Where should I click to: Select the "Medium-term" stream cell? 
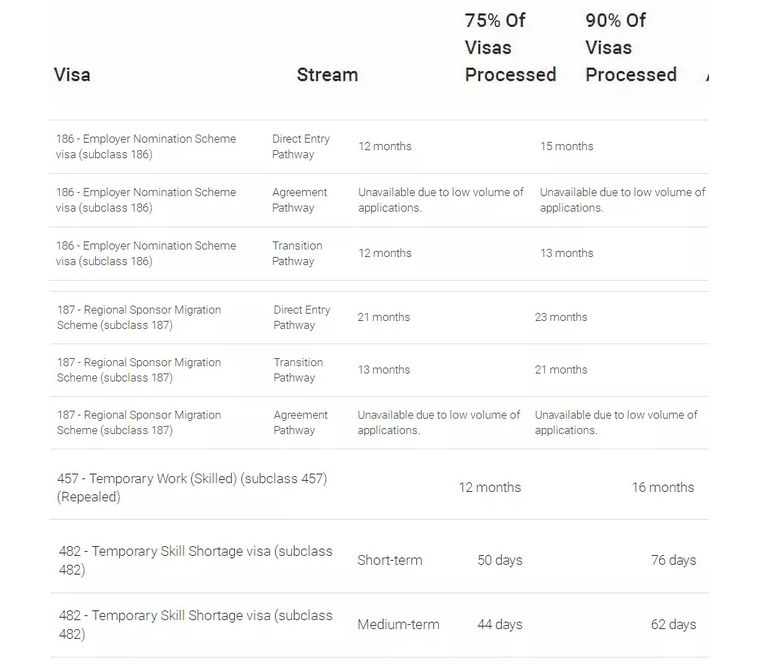(x=398, y=624)
